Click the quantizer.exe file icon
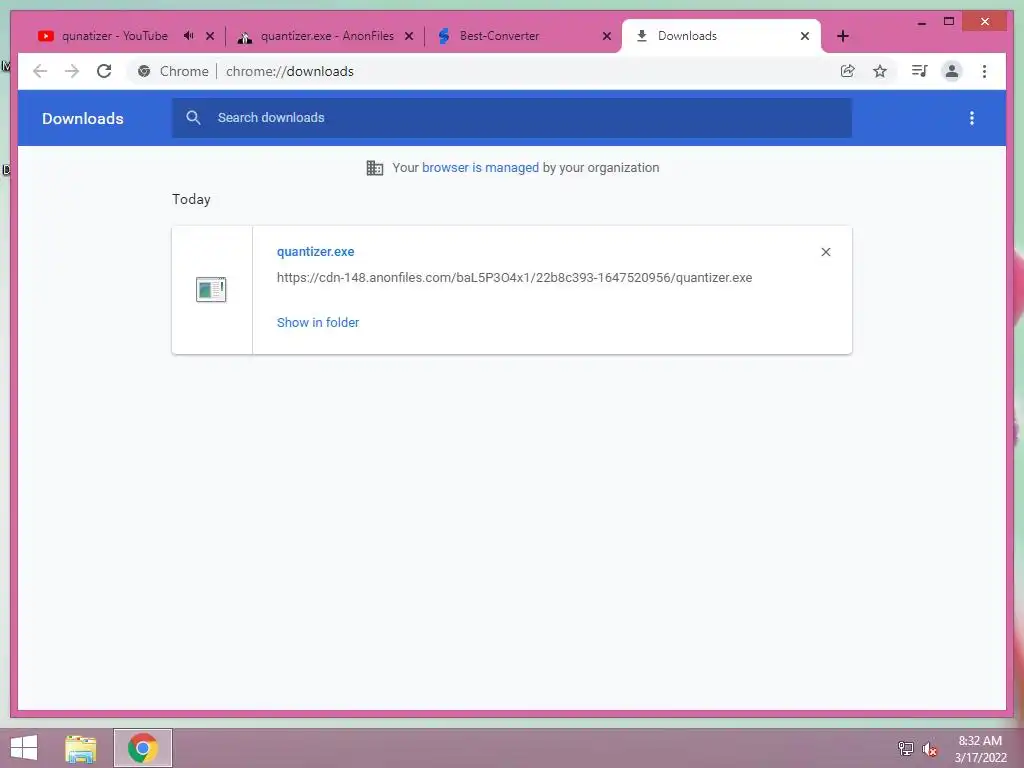This screenshot has width=1024, height=768. pyautogui.click(x=211, y=289)
